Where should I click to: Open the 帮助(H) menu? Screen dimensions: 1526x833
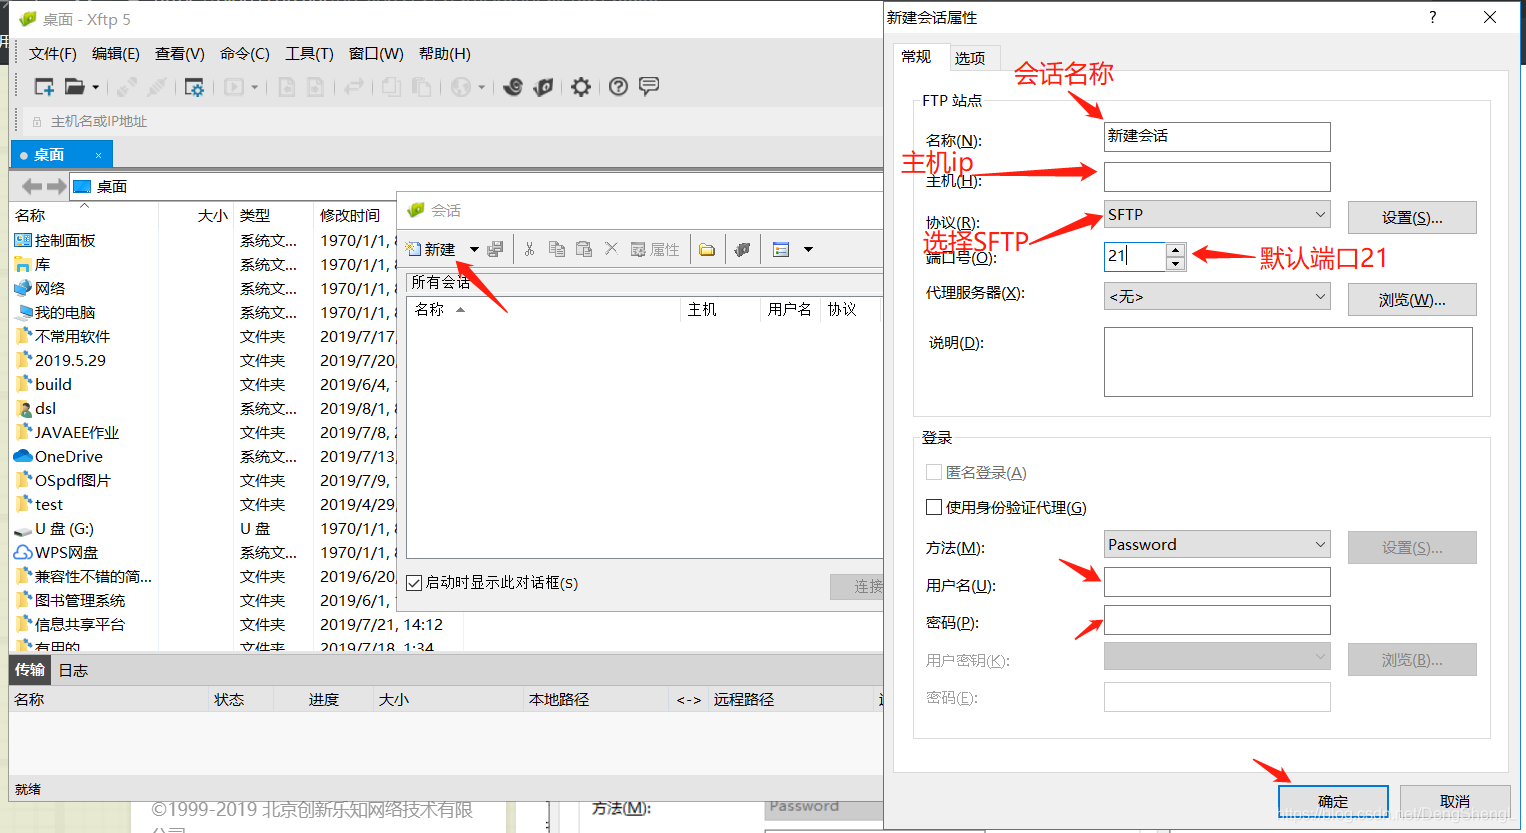(x=445, y=54)
